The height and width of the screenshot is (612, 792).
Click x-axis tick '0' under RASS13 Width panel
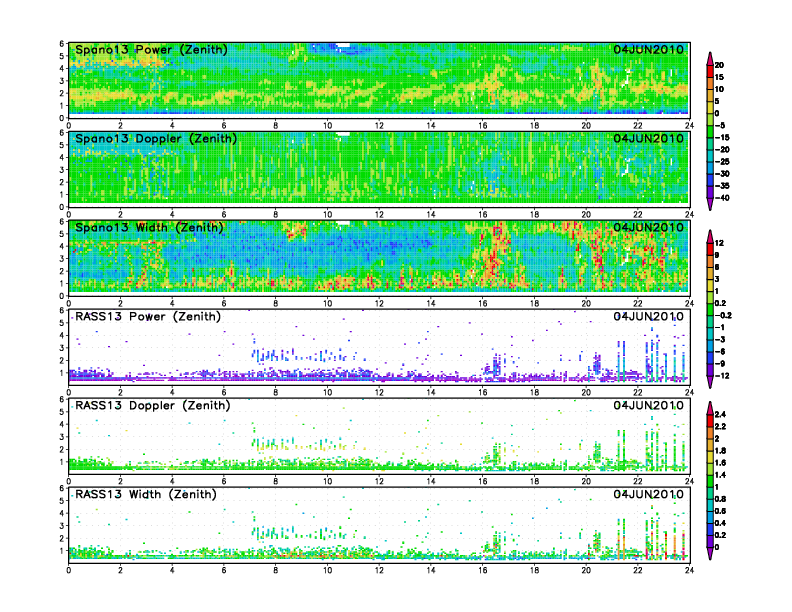[x=69, y=570]
